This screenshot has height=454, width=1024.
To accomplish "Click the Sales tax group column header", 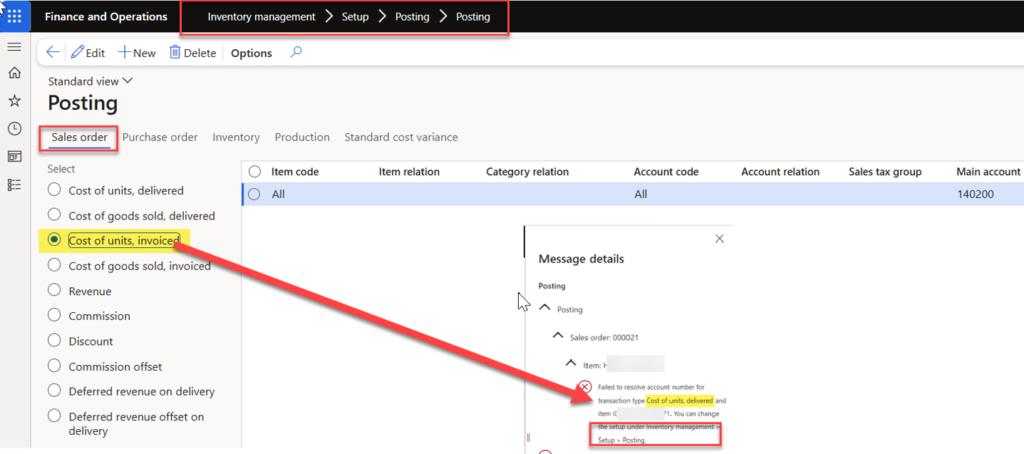I will (x=885, y=172).
